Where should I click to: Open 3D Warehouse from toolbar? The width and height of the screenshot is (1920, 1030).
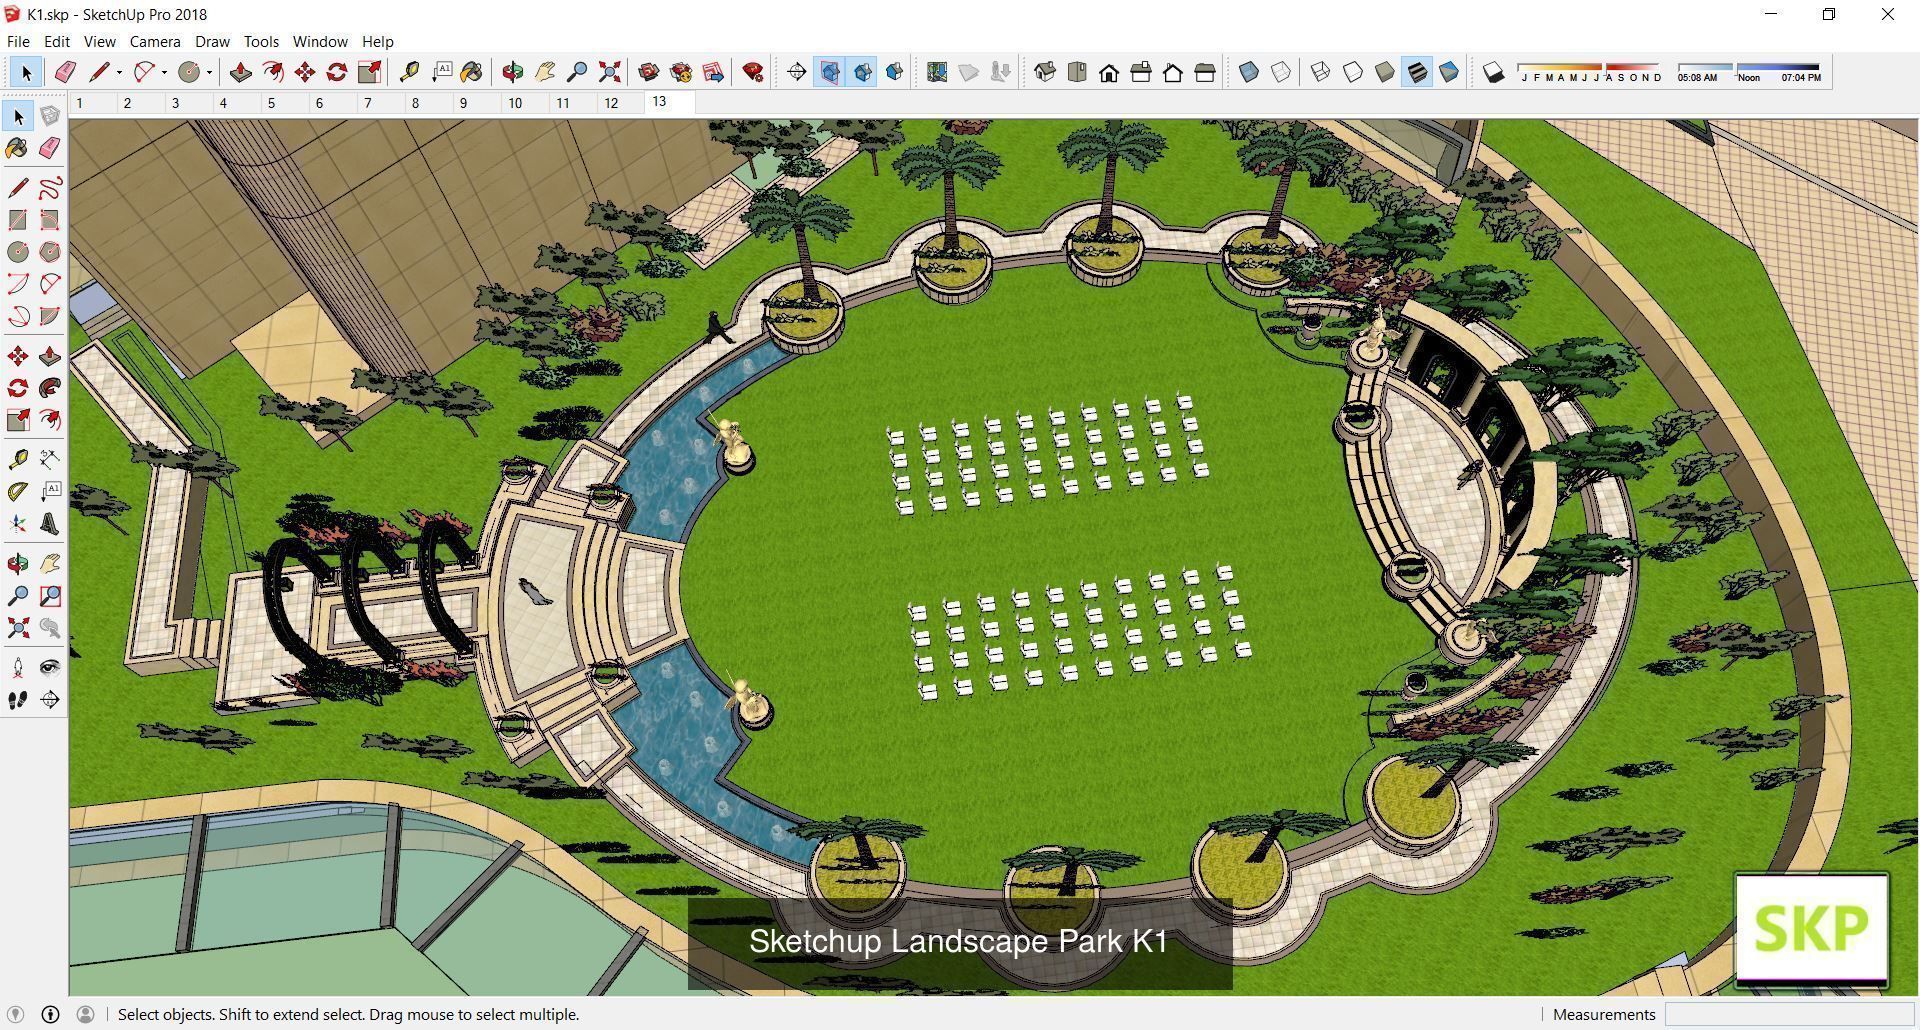(x=649, y=72)
